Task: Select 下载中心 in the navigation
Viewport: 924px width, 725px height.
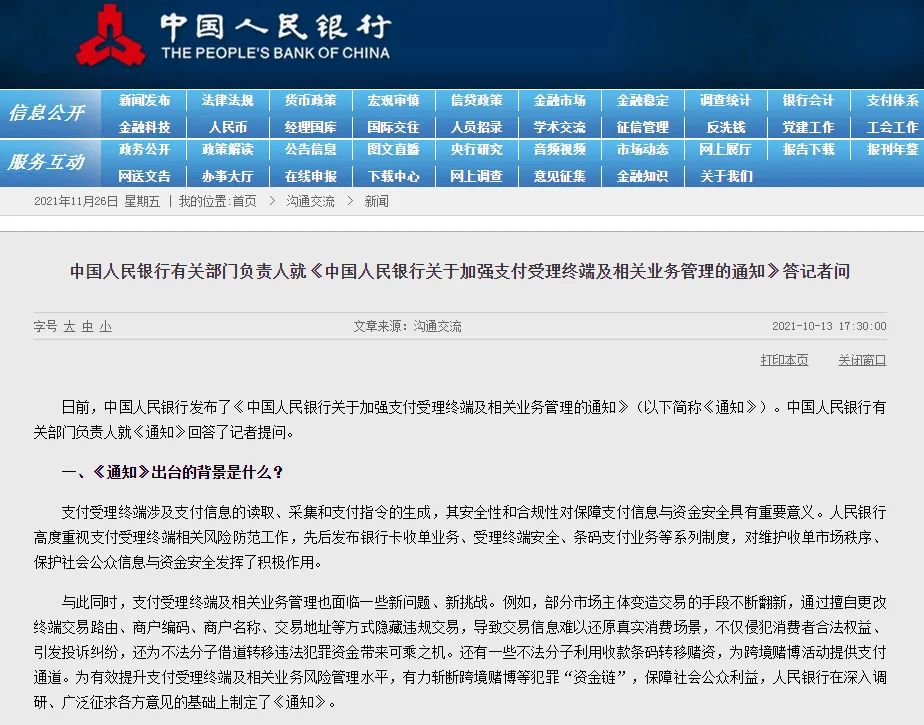Action: 394,176
